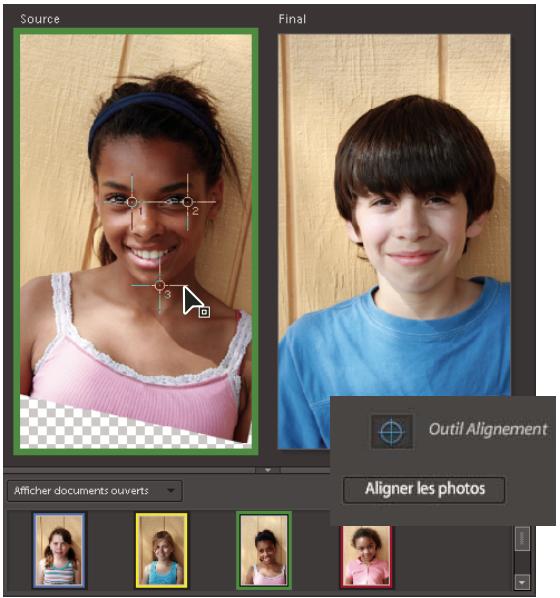This screenshot has width=560, height=598.
Task: Collapse the photo bin with center arrow
Action: 268,470
